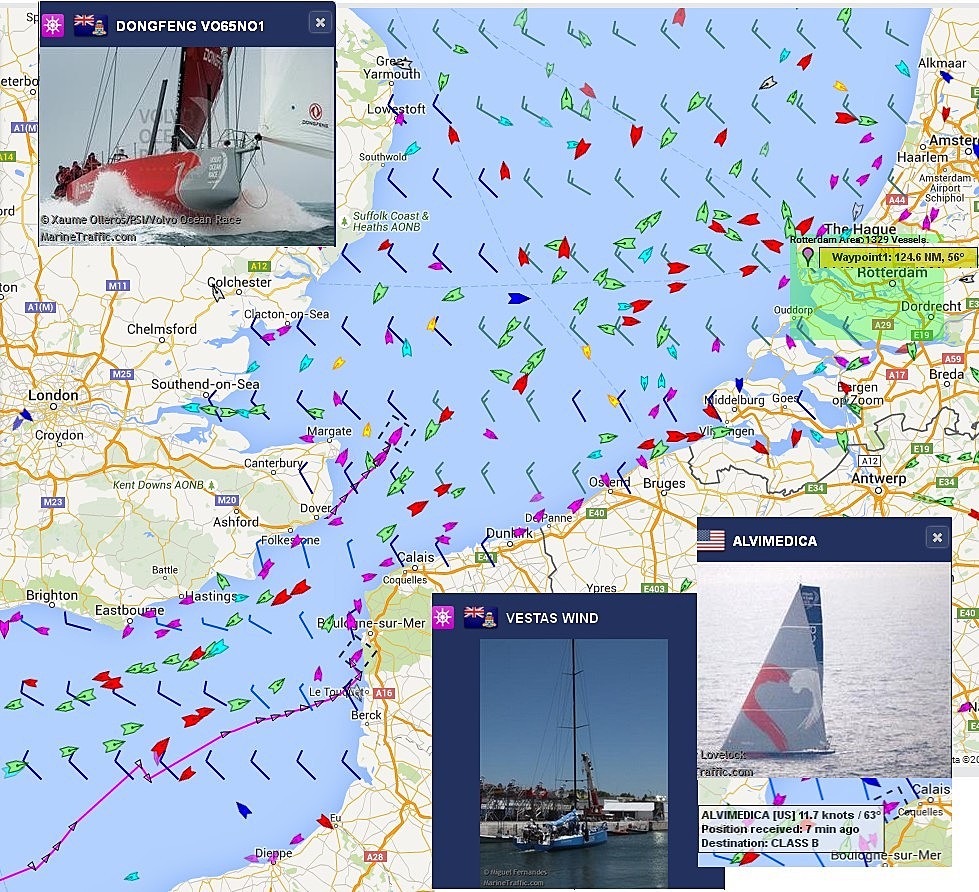The width and height of the screenshot is (979, 892).
Task: Select the magenta vessel marker at Lowestoft
Action: coord(400,118)
